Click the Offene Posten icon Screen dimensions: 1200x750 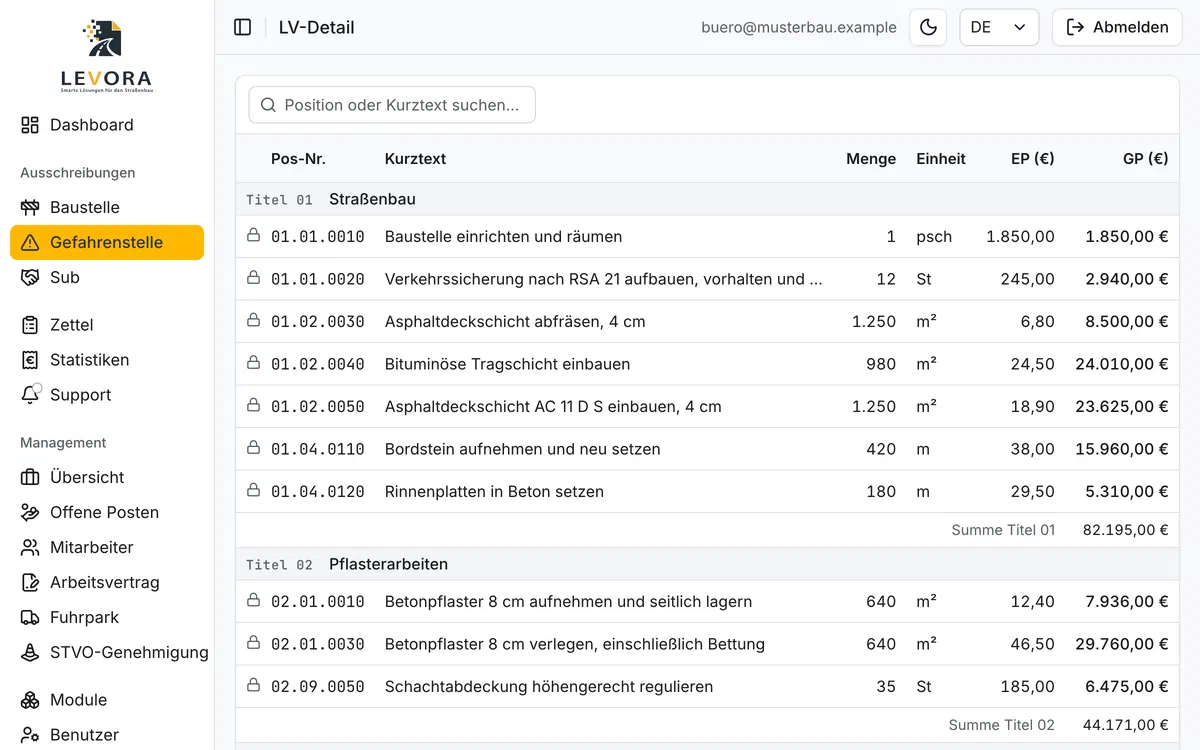pyautogui.click(x=30, y=512)
